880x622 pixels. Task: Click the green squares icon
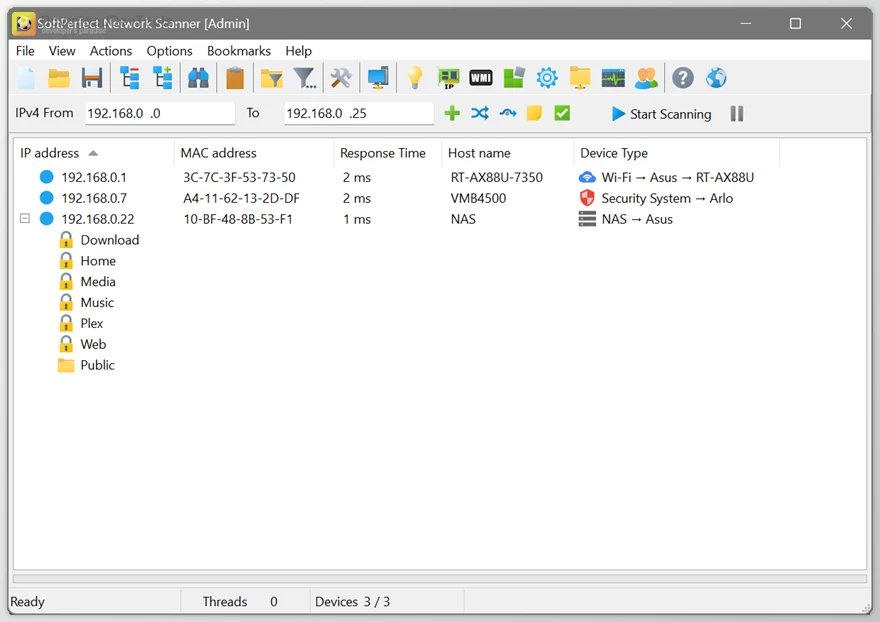(x=514, y=78)
